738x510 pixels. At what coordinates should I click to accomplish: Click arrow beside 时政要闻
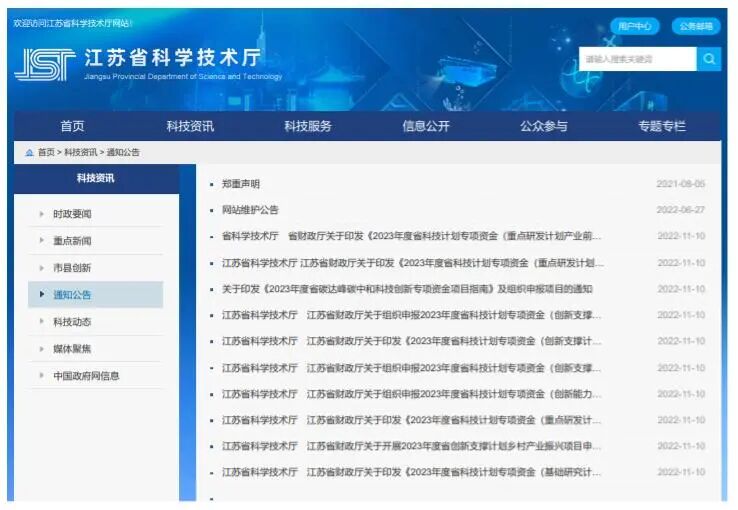pos(42,214)
